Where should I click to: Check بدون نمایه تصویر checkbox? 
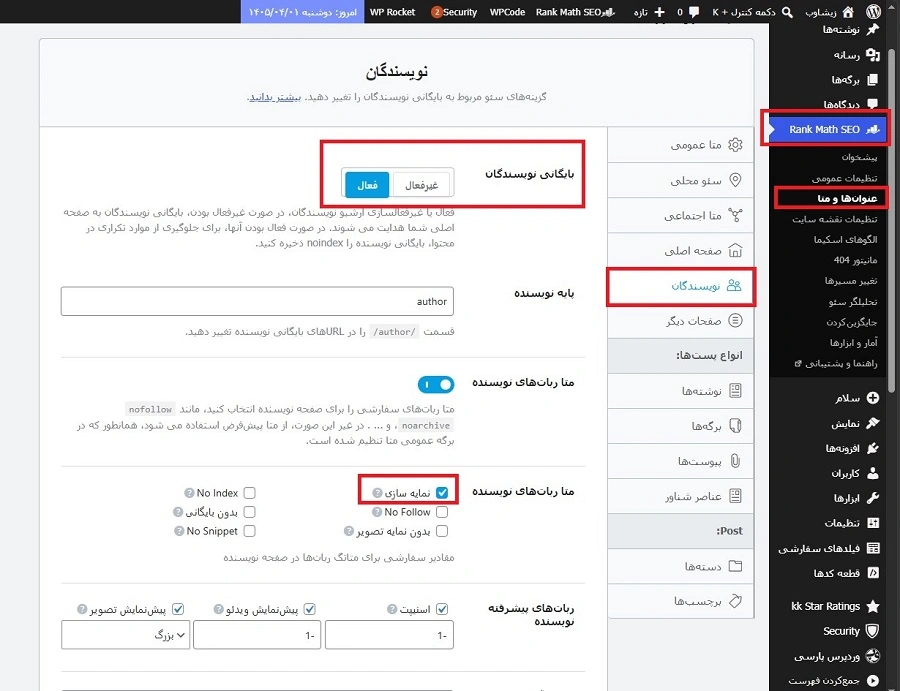pyautogui.click(x=442, y=531)
